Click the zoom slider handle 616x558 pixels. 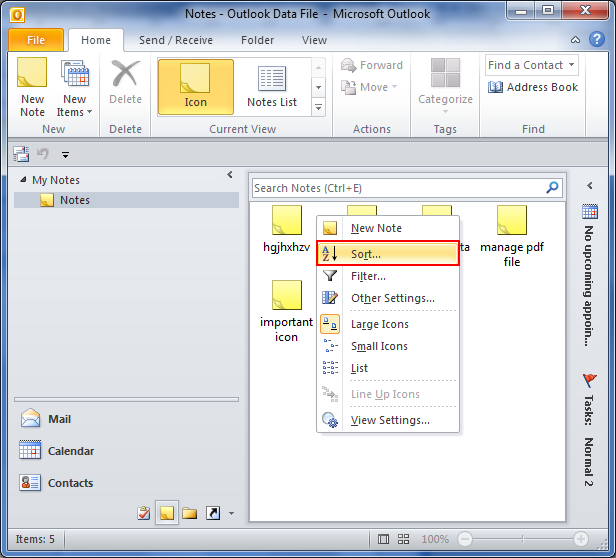[522, 539]
